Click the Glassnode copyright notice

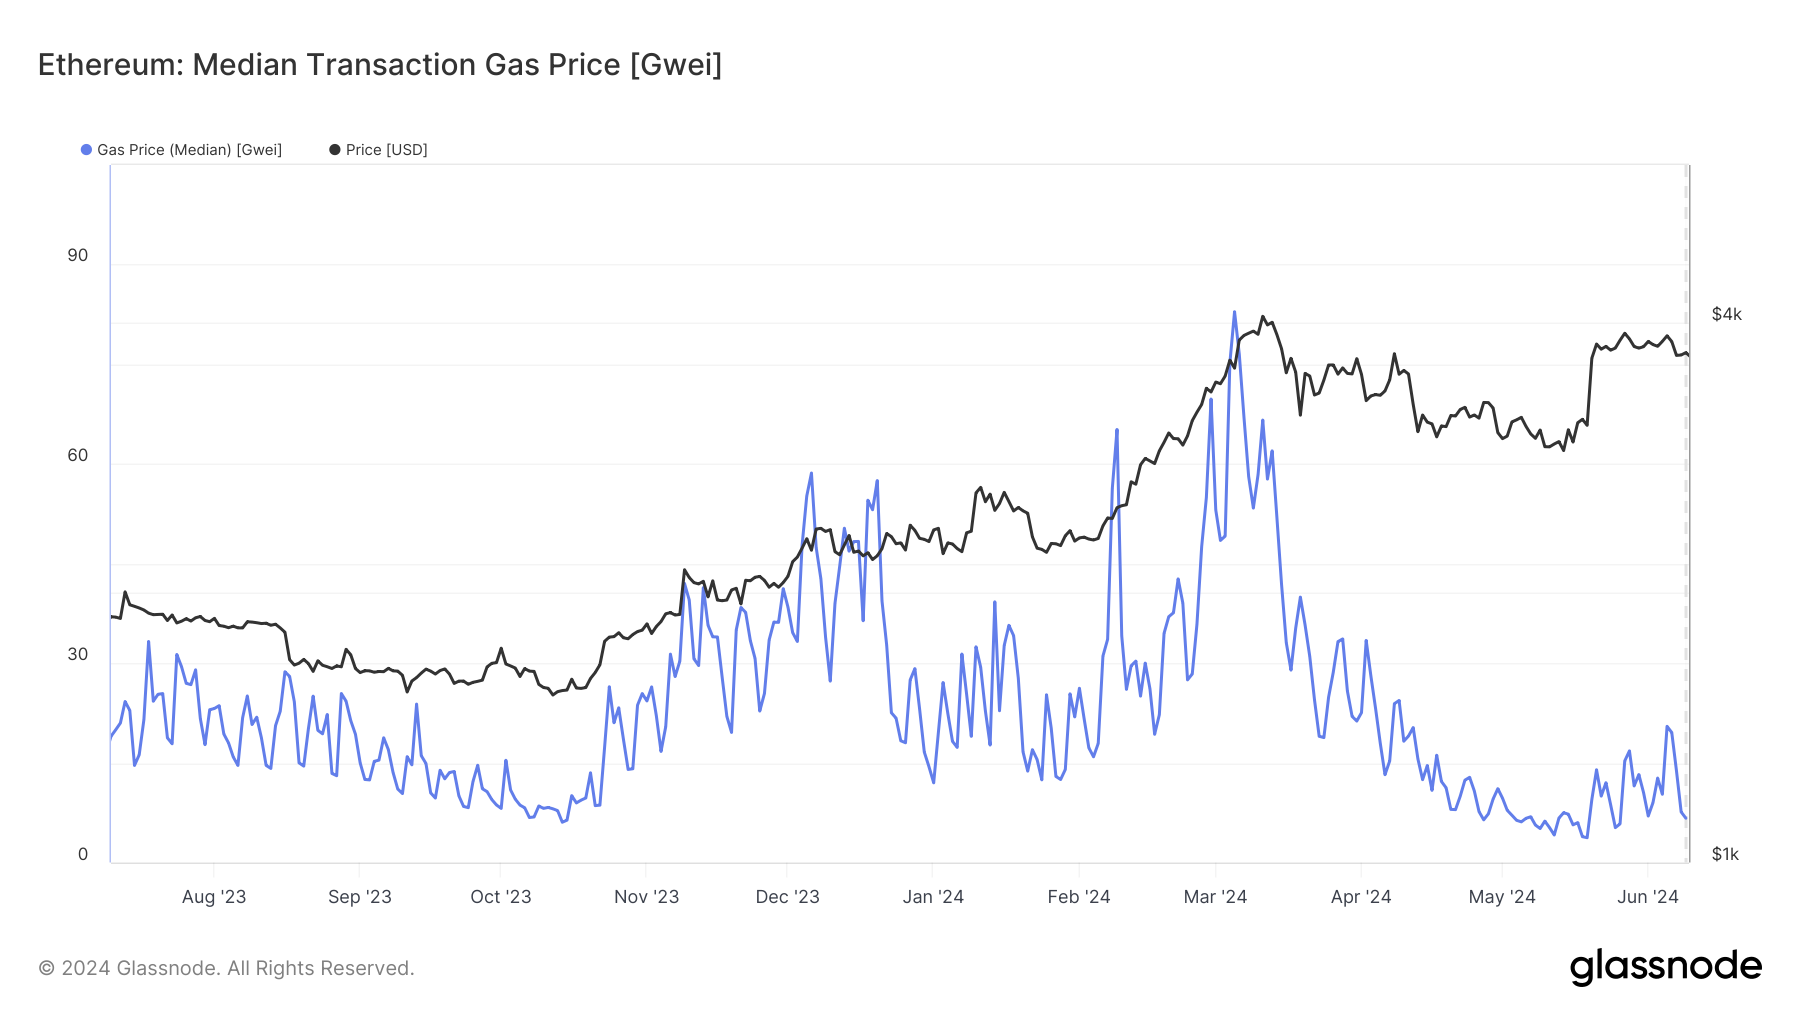tap(226, 968)
